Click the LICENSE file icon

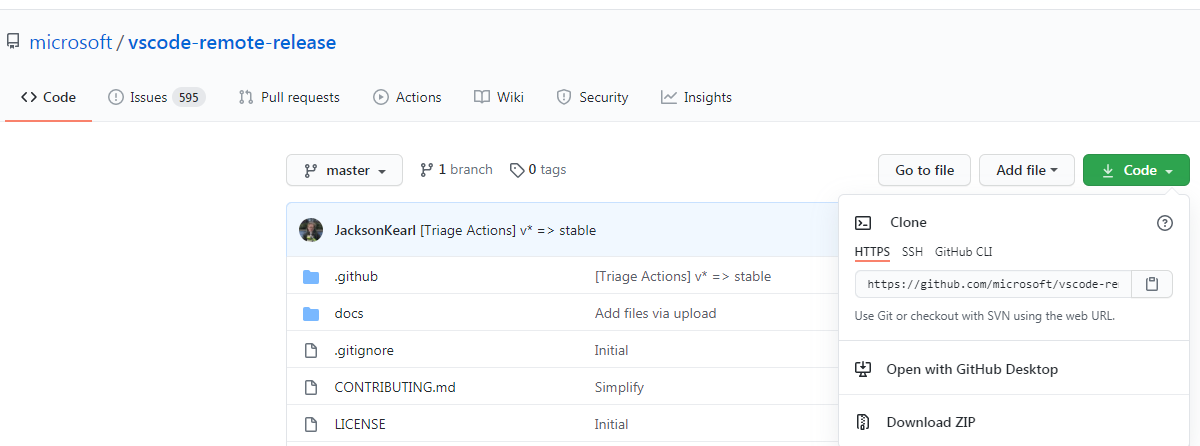click(310, 424)
